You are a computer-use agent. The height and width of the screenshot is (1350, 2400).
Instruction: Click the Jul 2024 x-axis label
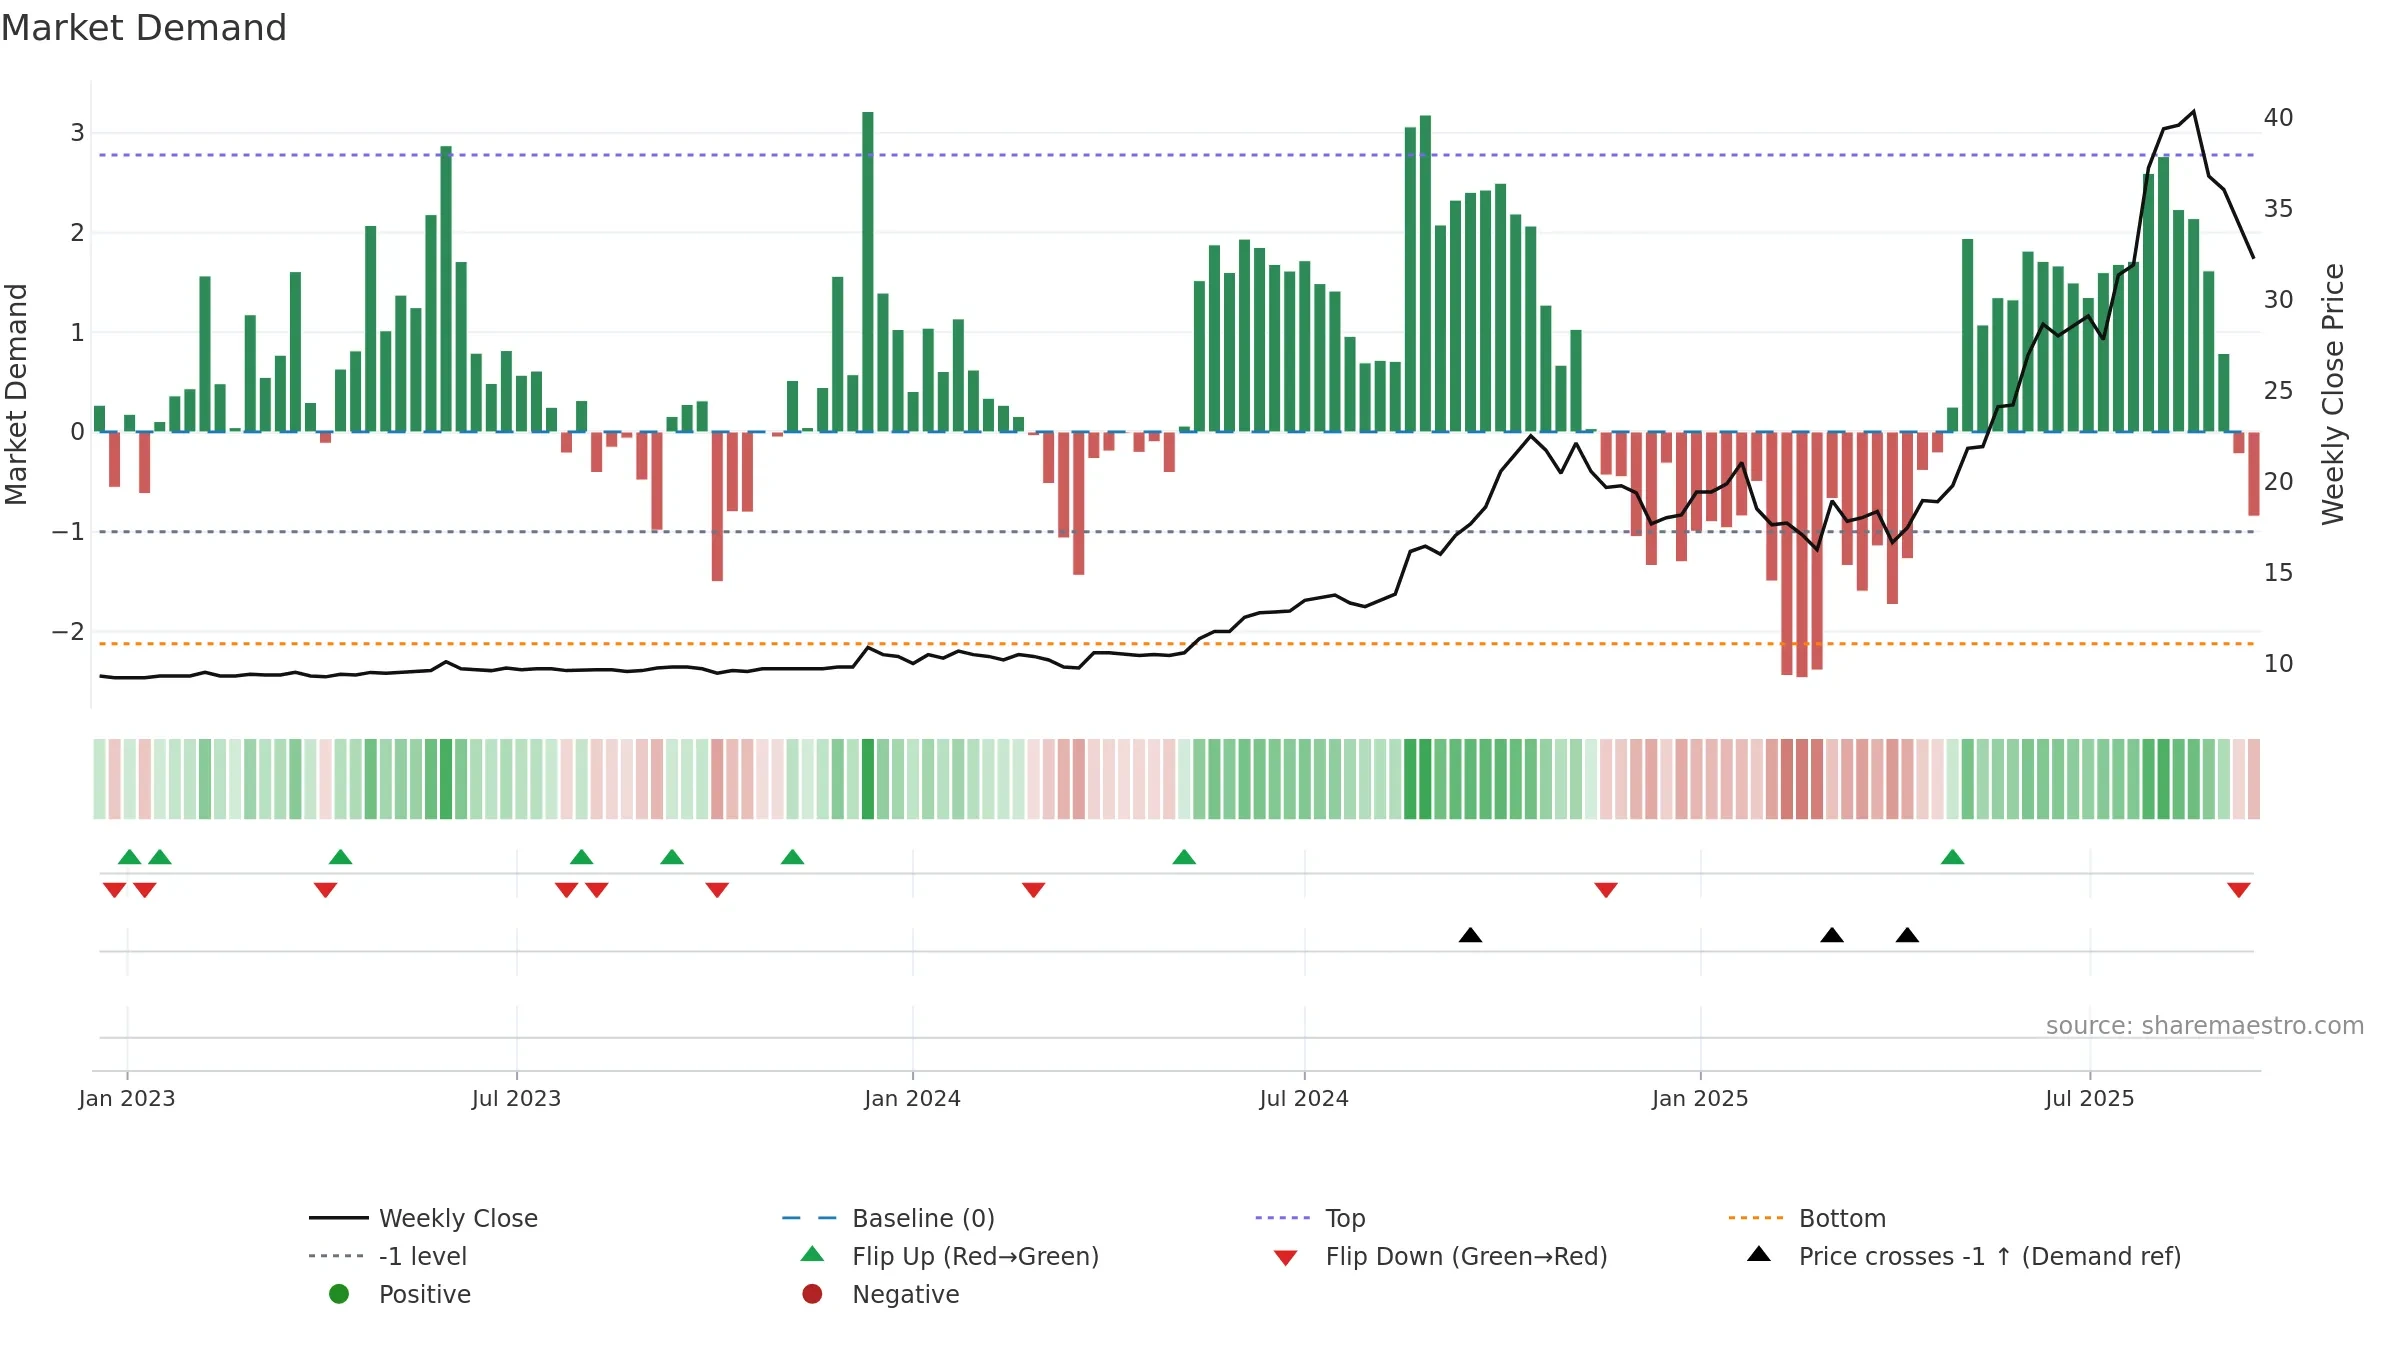click(1304, 1098)
